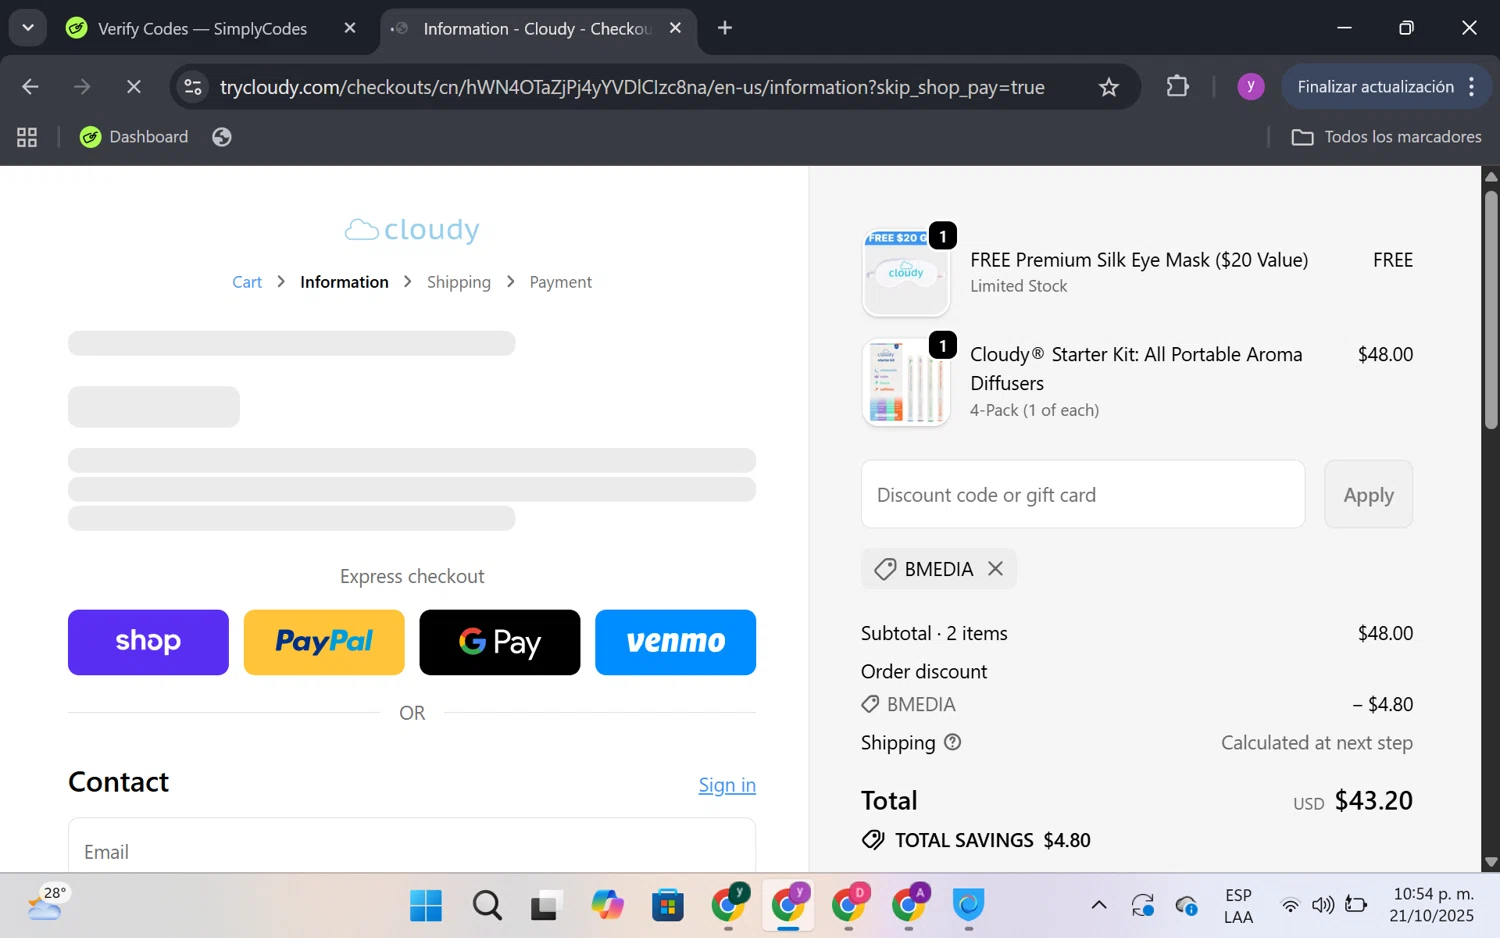Click the Silk Eye Mask product thumbnail
The width and height of the screenshot is (1500, 938).
pos(906,273)
